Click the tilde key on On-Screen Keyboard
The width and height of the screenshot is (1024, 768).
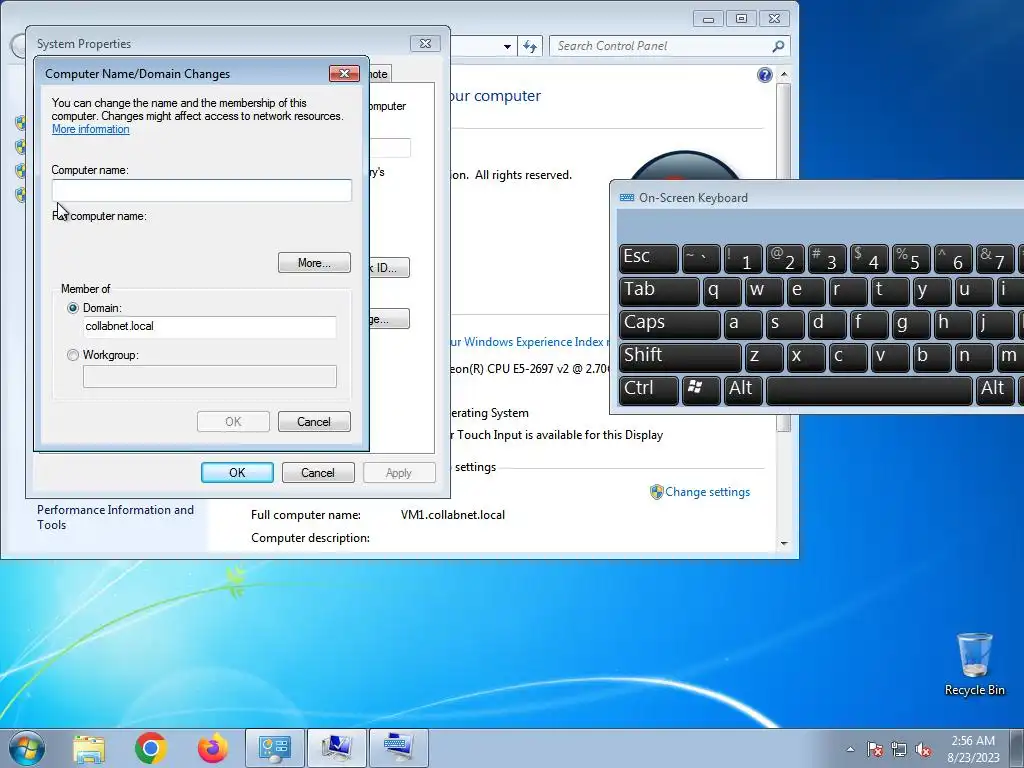pyautogui.click(x=701, y=258)
